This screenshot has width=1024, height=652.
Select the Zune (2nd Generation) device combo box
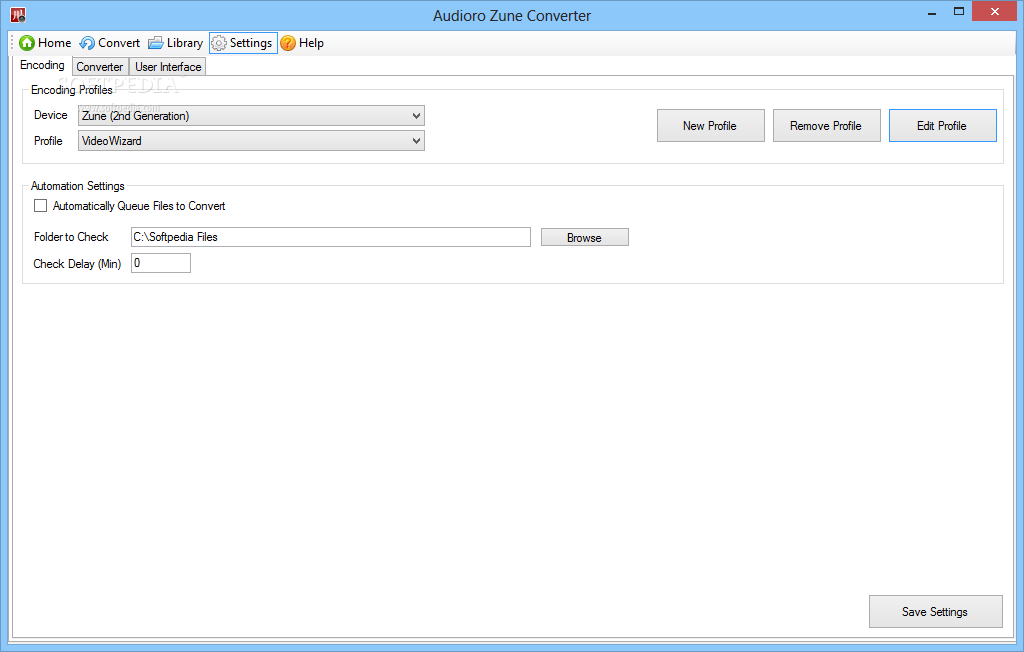coord(251,116)
